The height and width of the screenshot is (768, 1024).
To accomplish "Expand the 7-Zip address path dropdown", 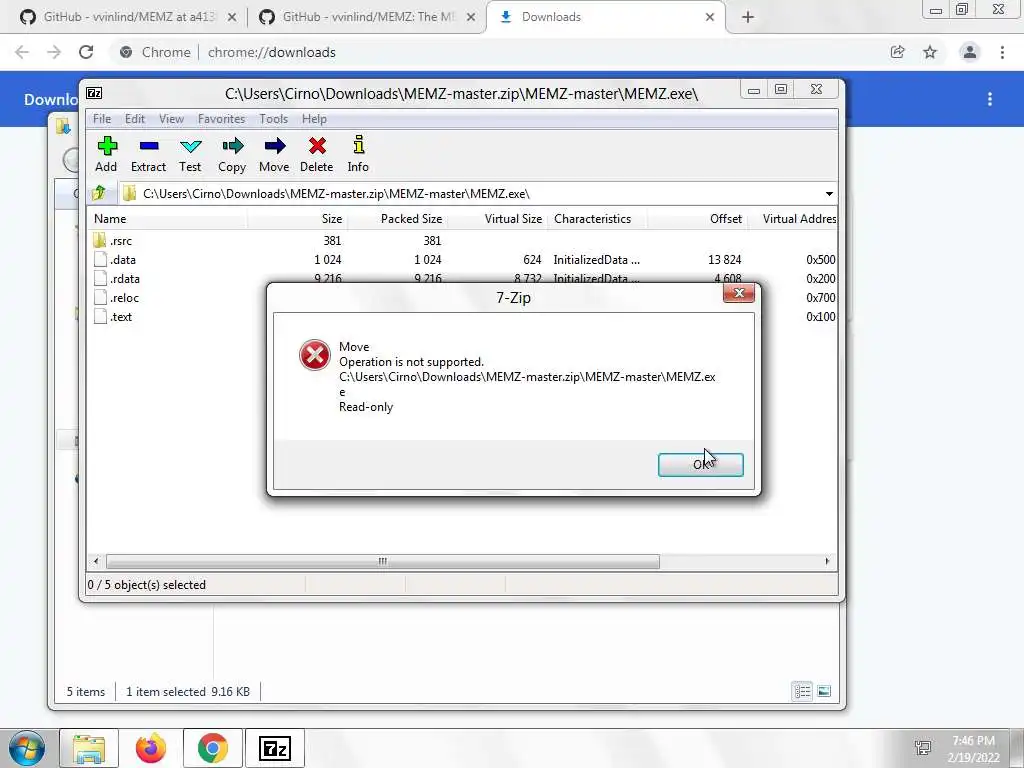I will coord(829,194).
